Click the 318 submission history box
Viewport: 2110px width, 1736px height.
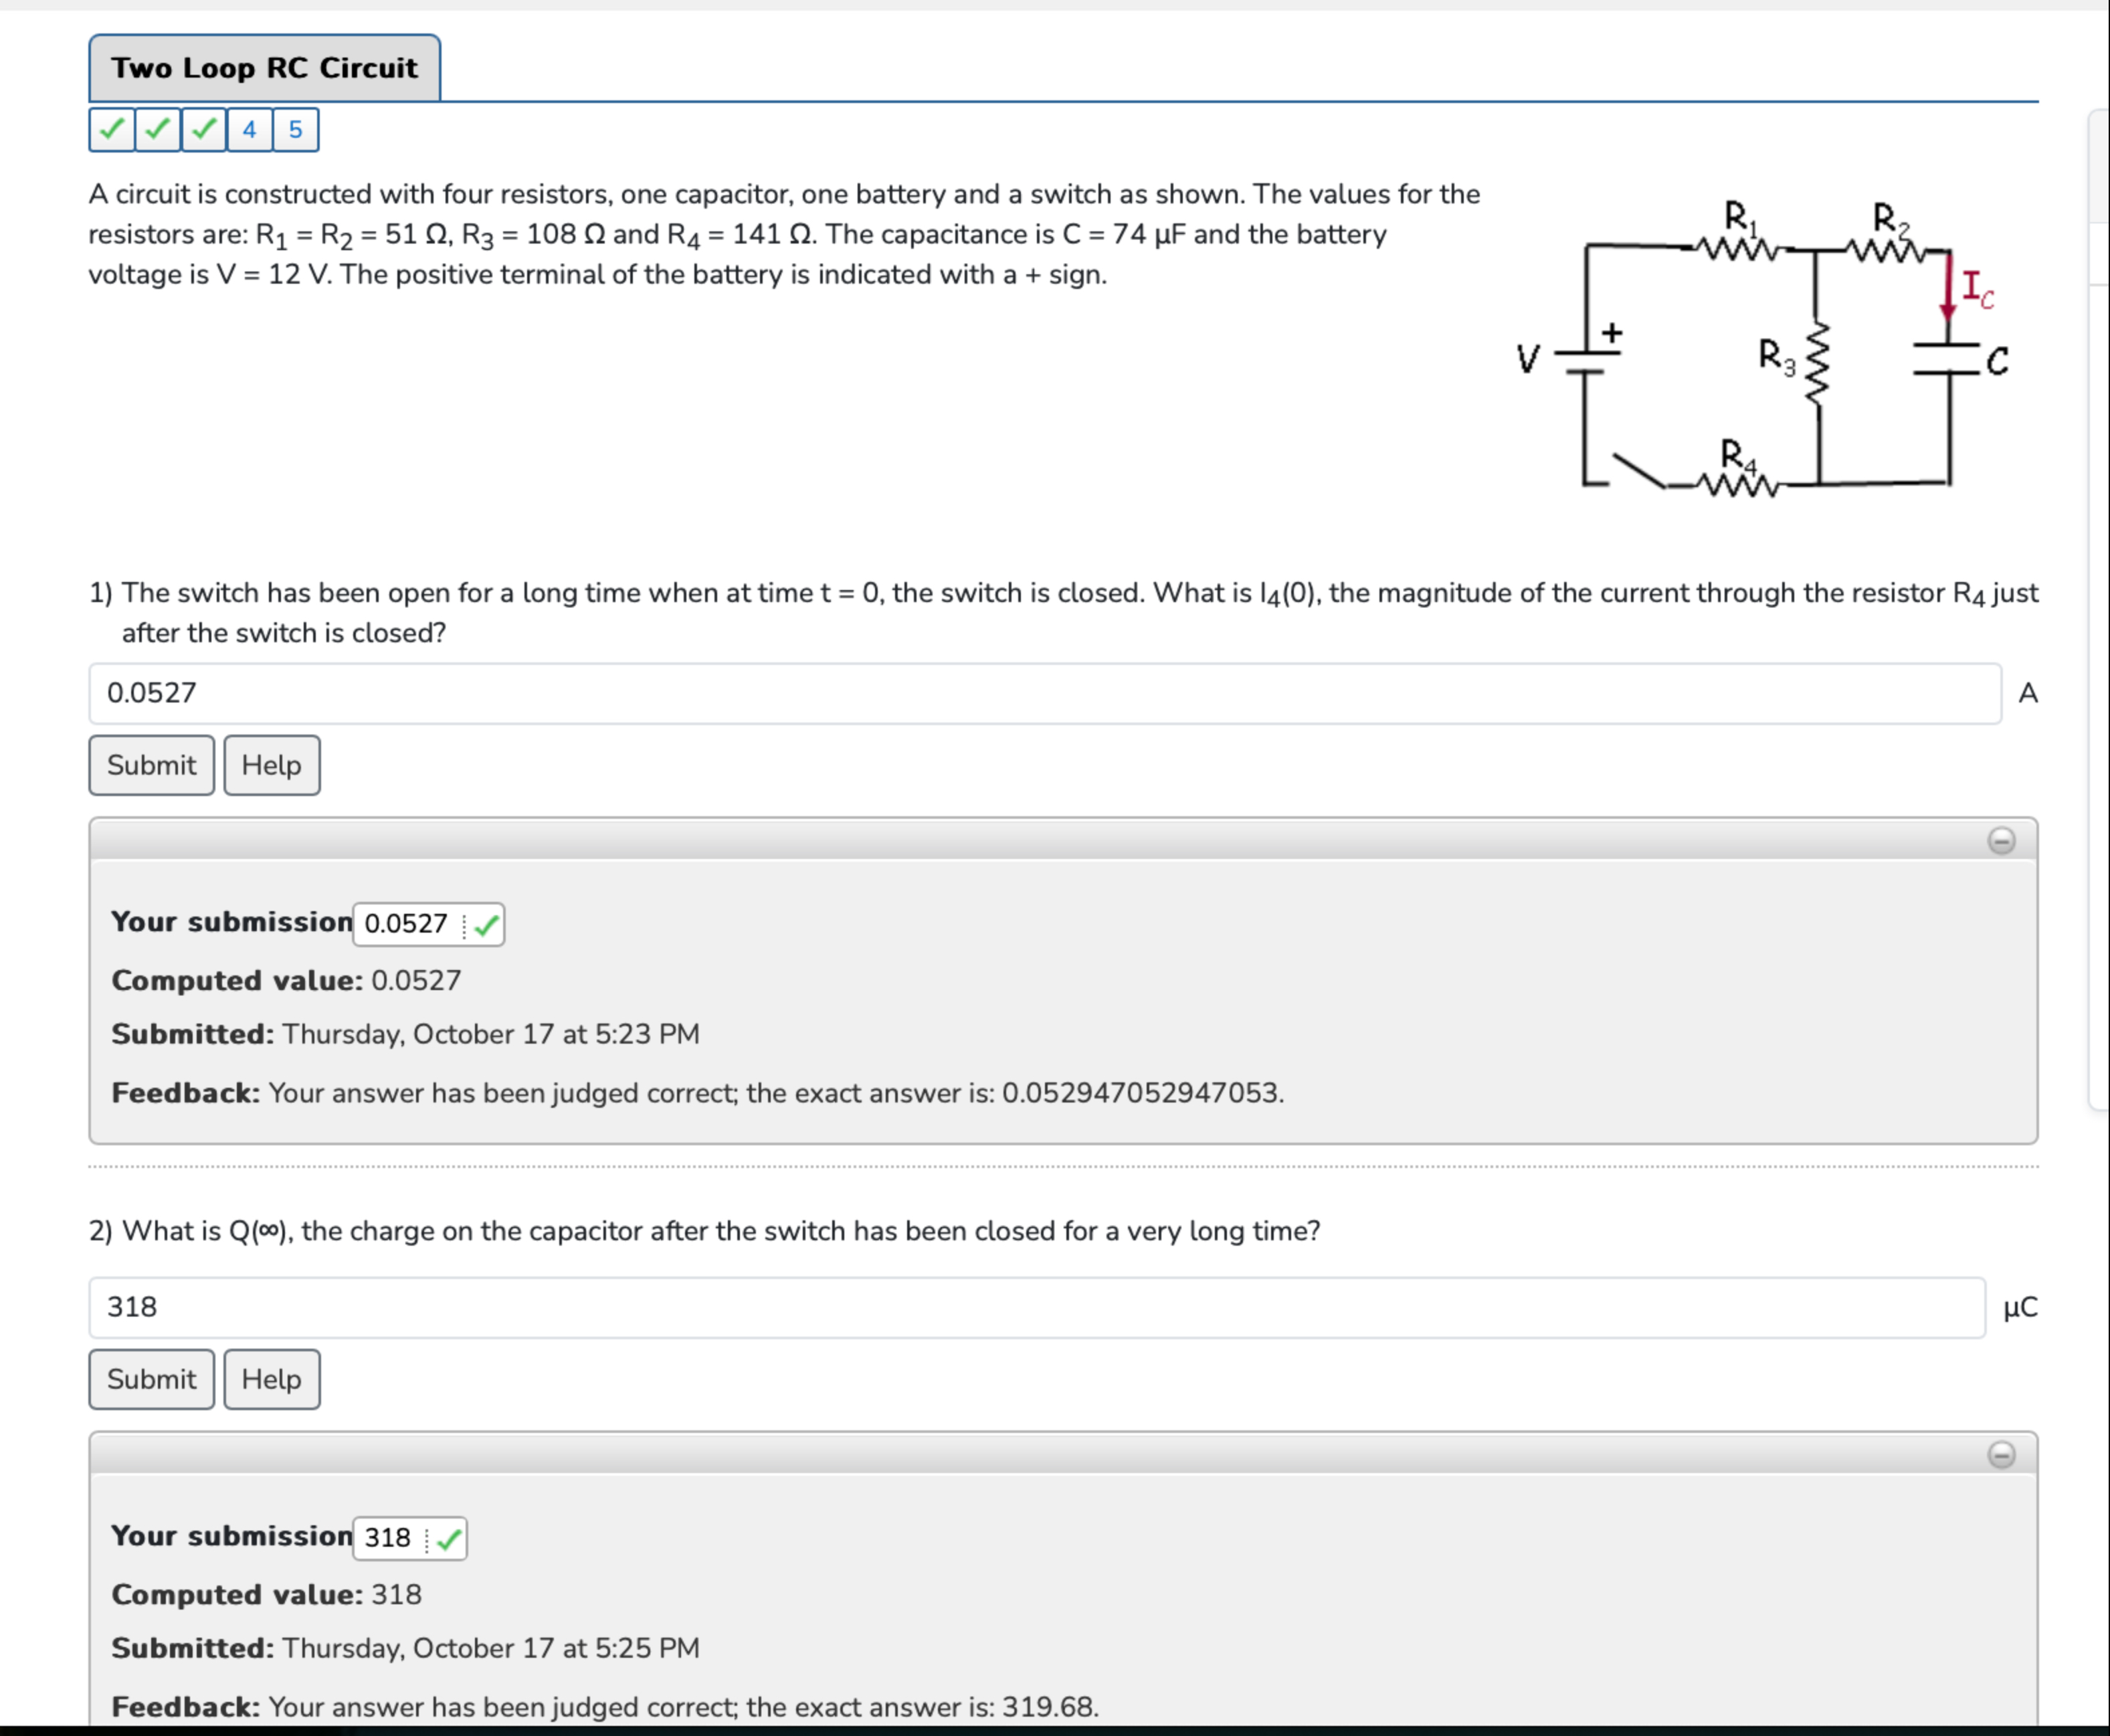point(388,1538)
